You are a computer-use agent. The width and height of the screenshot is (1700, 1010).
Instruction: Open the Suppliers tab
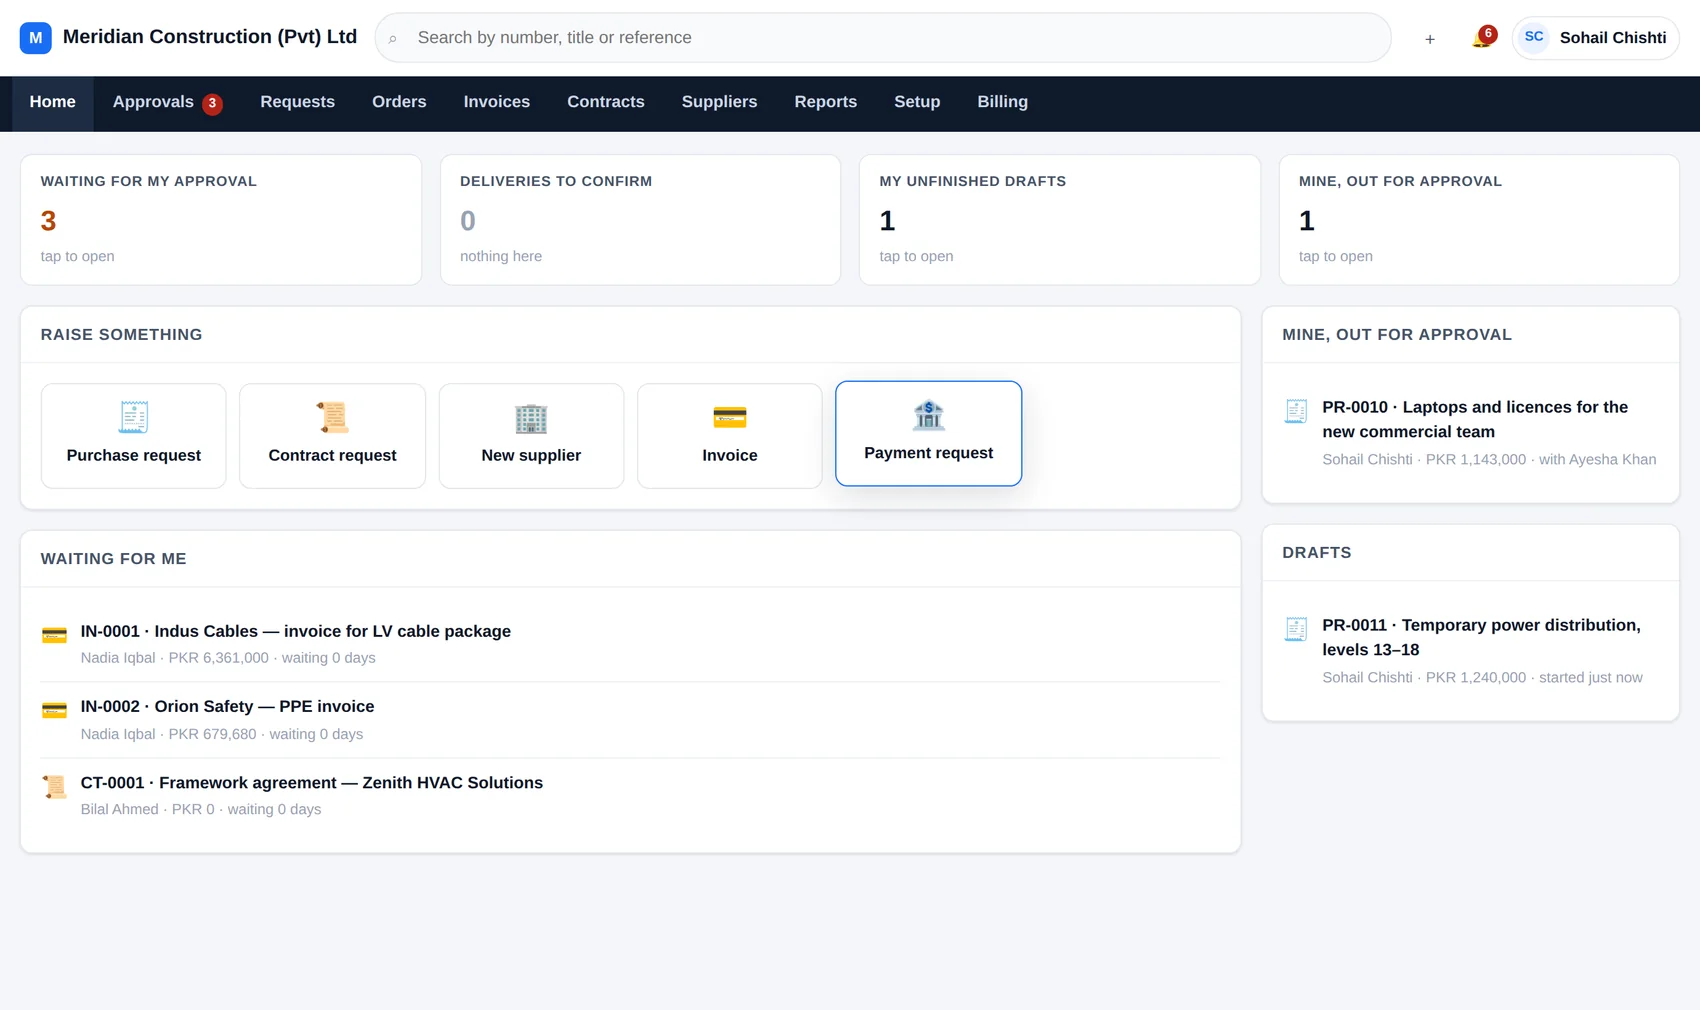coord(720,103)
